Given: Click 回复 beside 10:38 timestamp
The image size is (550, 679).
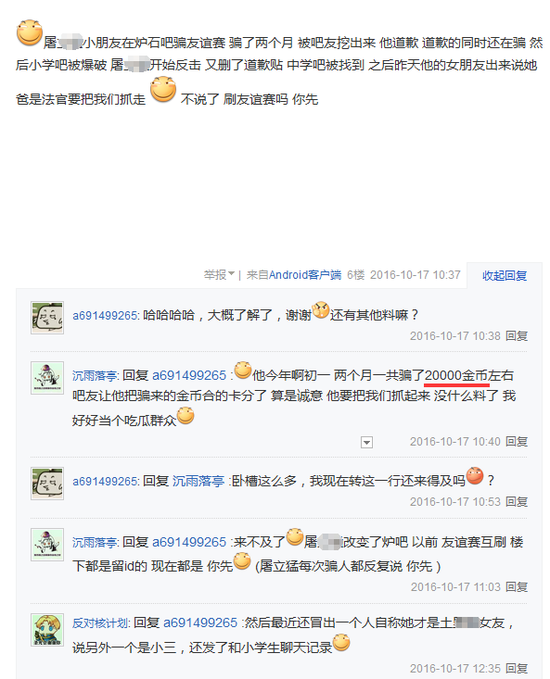Looking at the screenshot, I should (517, 336).
